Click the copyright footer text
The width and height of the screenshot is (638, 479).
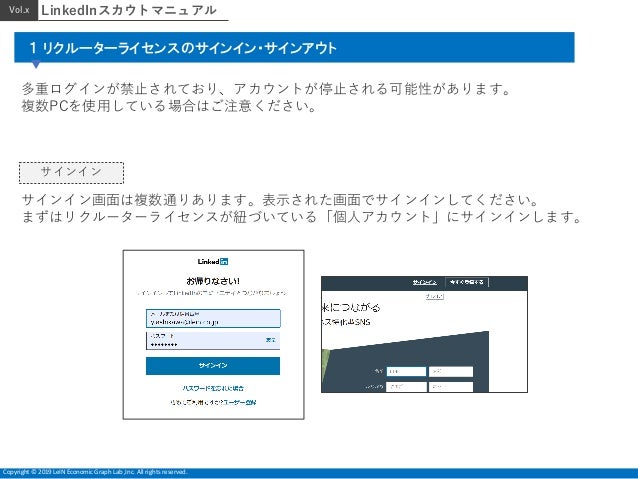point(94,472)
